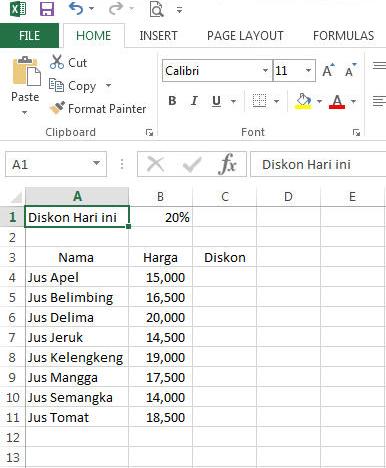Cut the selected cell
Screen dimensions: 386x468
click(68, 62)
